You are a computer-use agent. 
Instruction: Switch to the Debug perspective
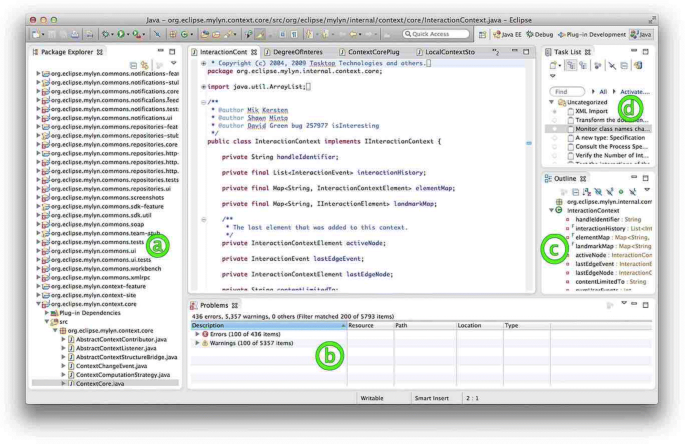pos(539,34)
